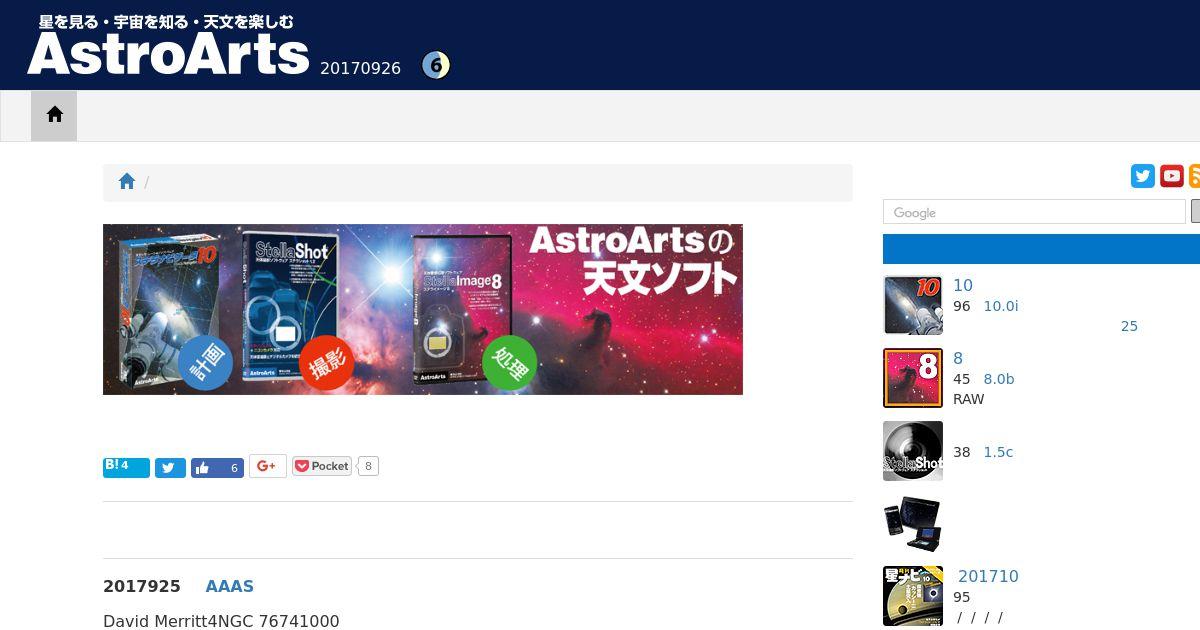Viewport: 1200px width, 630px height.
Task: Click the button beside the Google search field
Action: [x=1195, y=211]
